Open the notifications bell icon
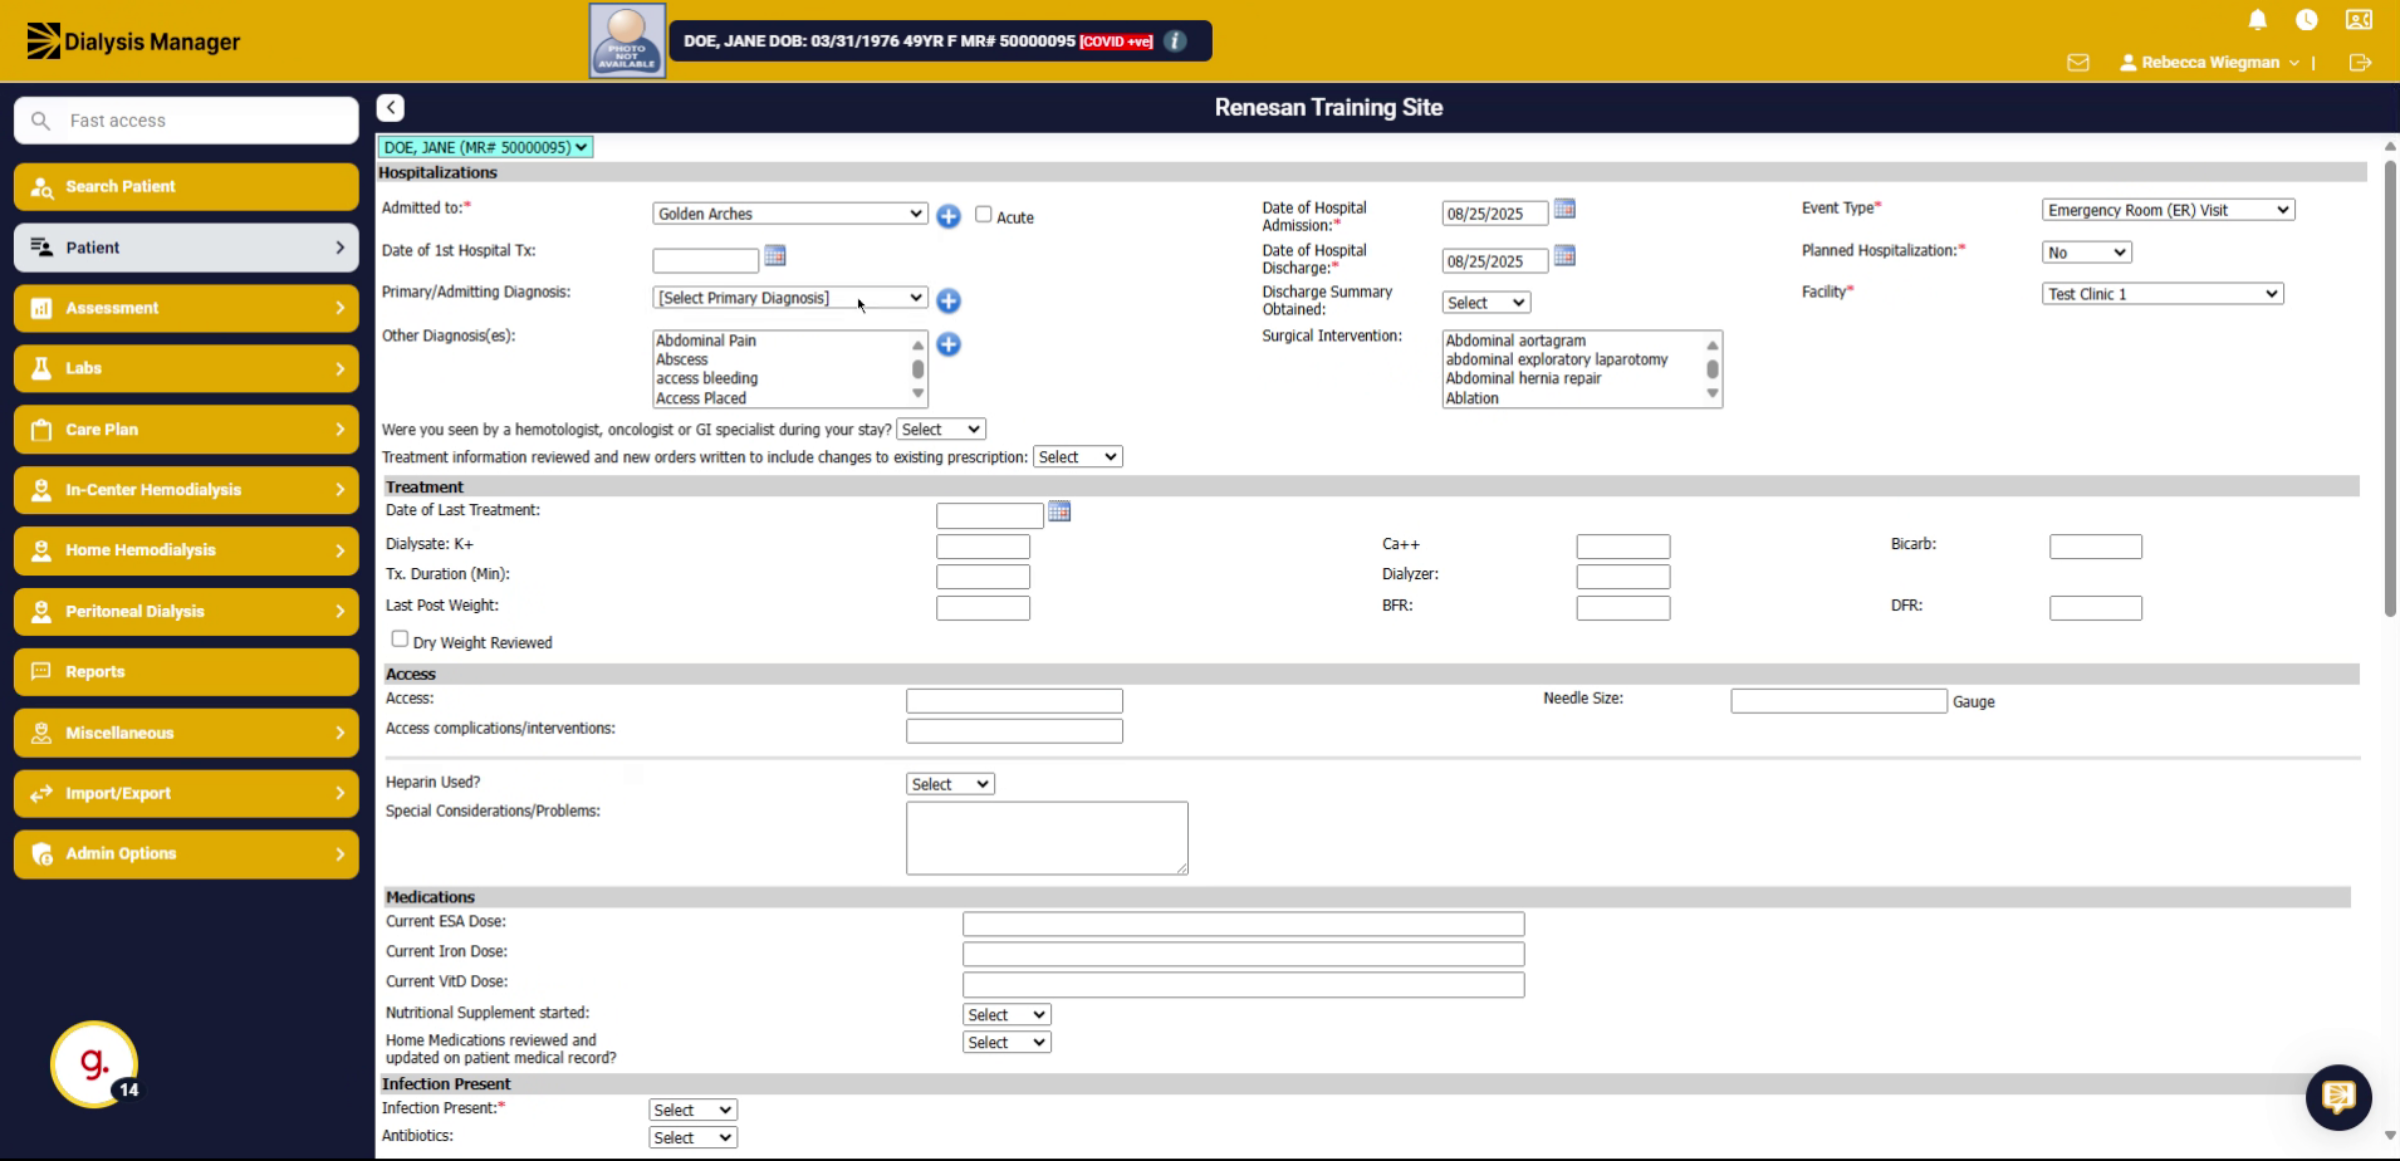Viewport: 2400px width, 1161px height. [2257, 19]
